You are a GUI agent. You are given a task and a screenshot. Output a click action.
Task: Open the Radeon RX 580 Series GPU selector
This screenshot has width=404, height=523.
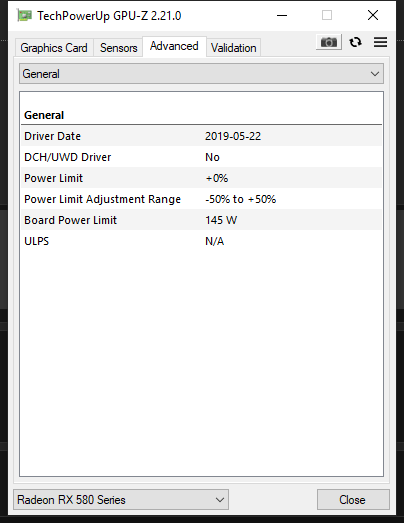[121, 499]
